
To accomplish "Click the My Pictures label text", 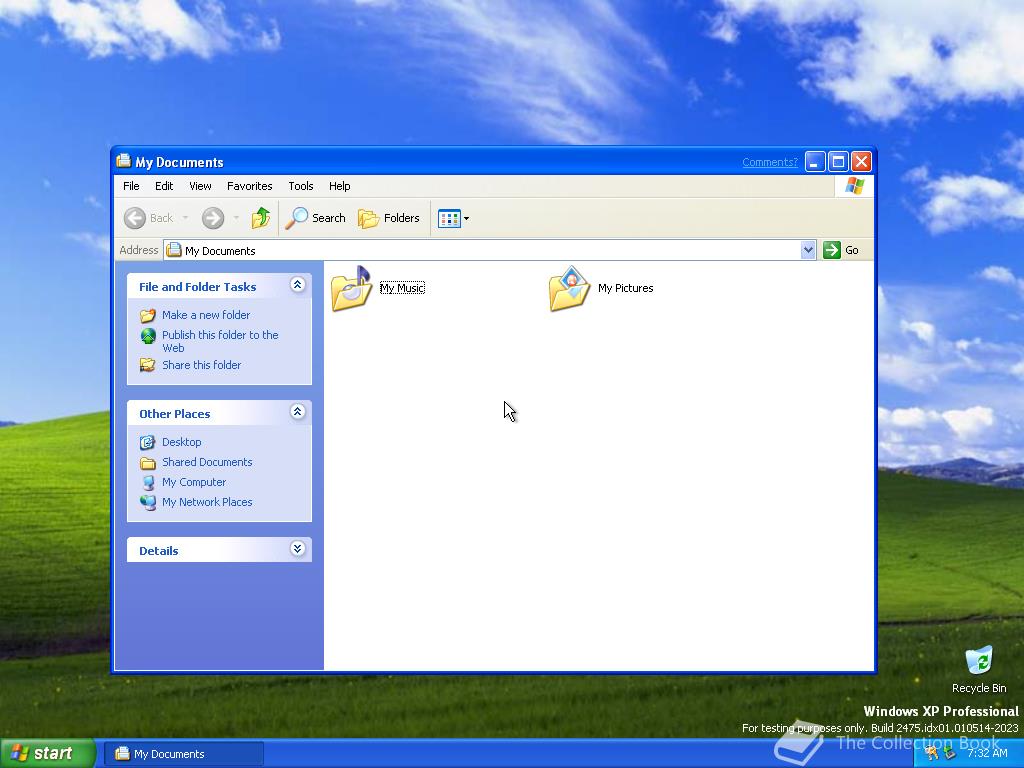I will coord(626,288).
